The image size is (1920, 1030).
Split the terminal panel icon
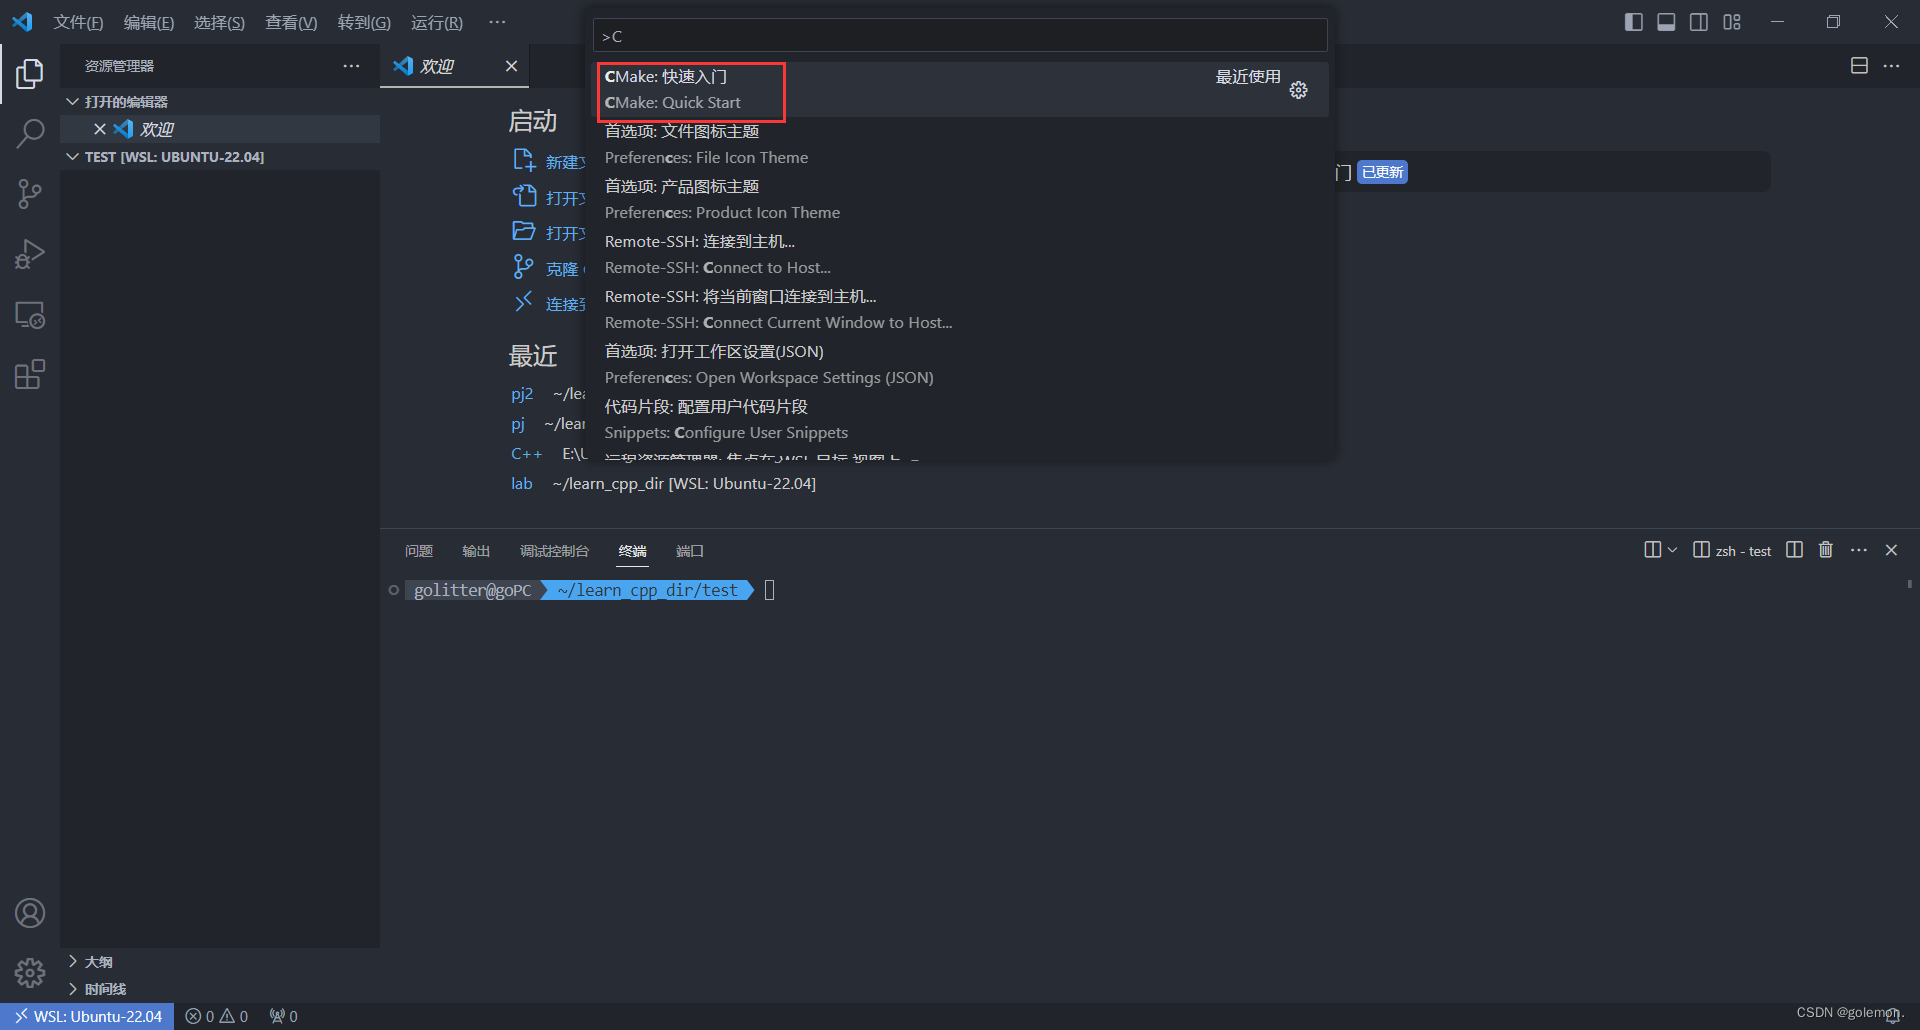click(x=1794, y=550)
